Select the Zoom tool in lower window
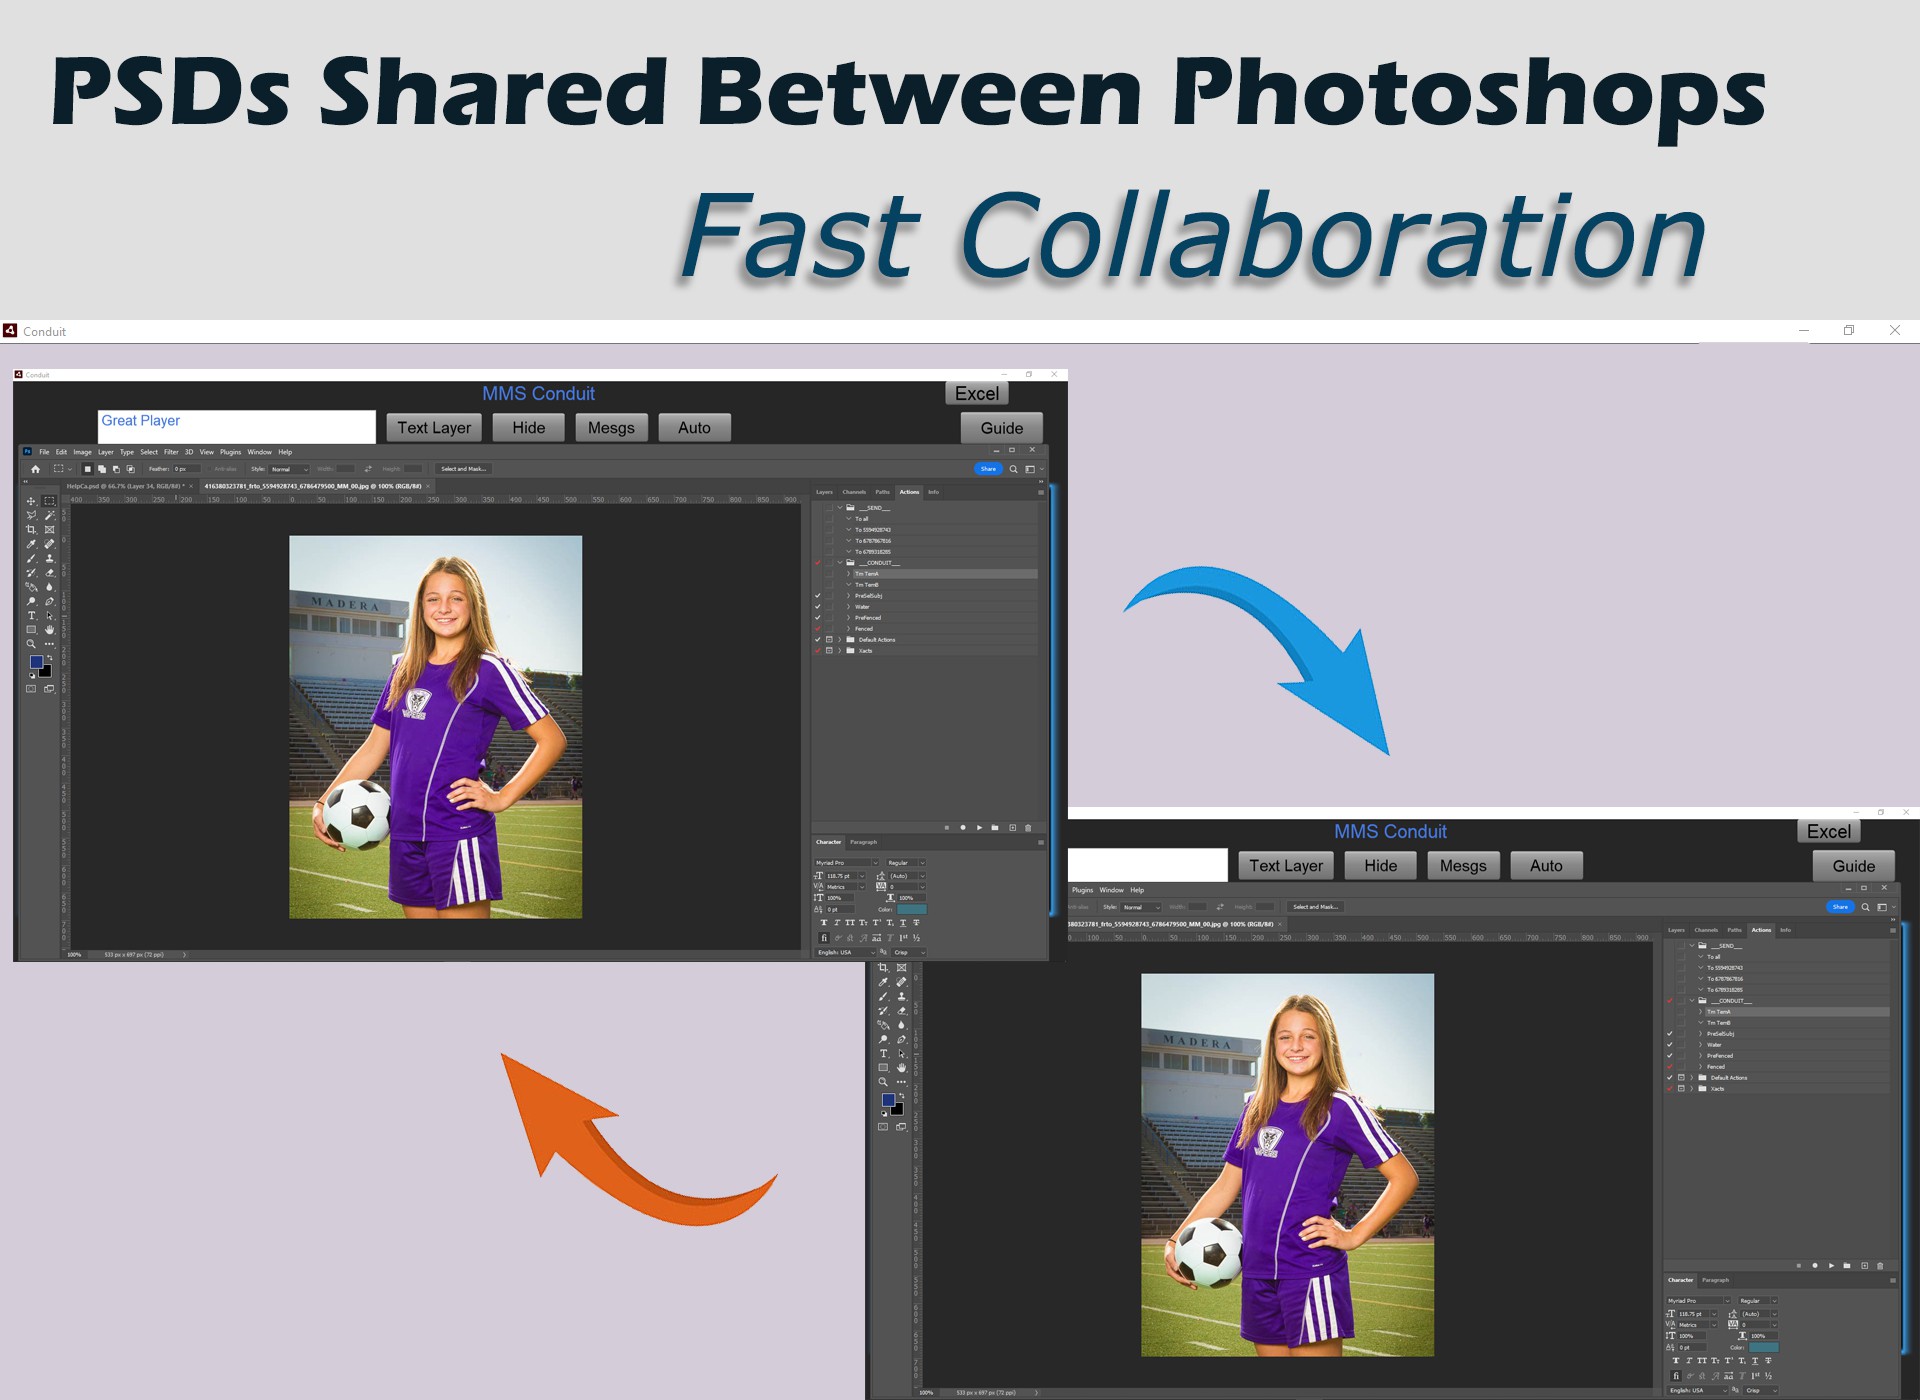This screenshot has height=1400, width=1920. click(x=883, y=1082)
